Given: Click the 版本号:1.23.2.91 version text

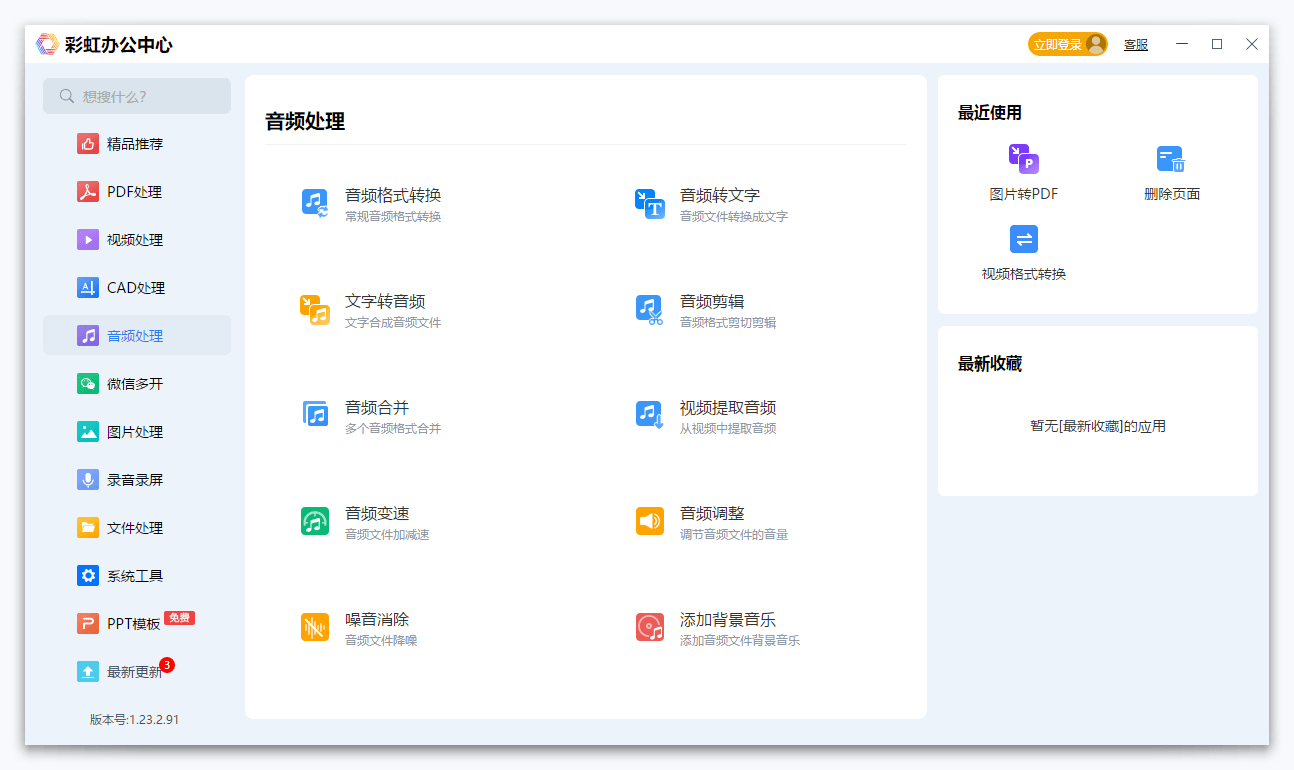Looking at the screenshot, I should point(135,719).
